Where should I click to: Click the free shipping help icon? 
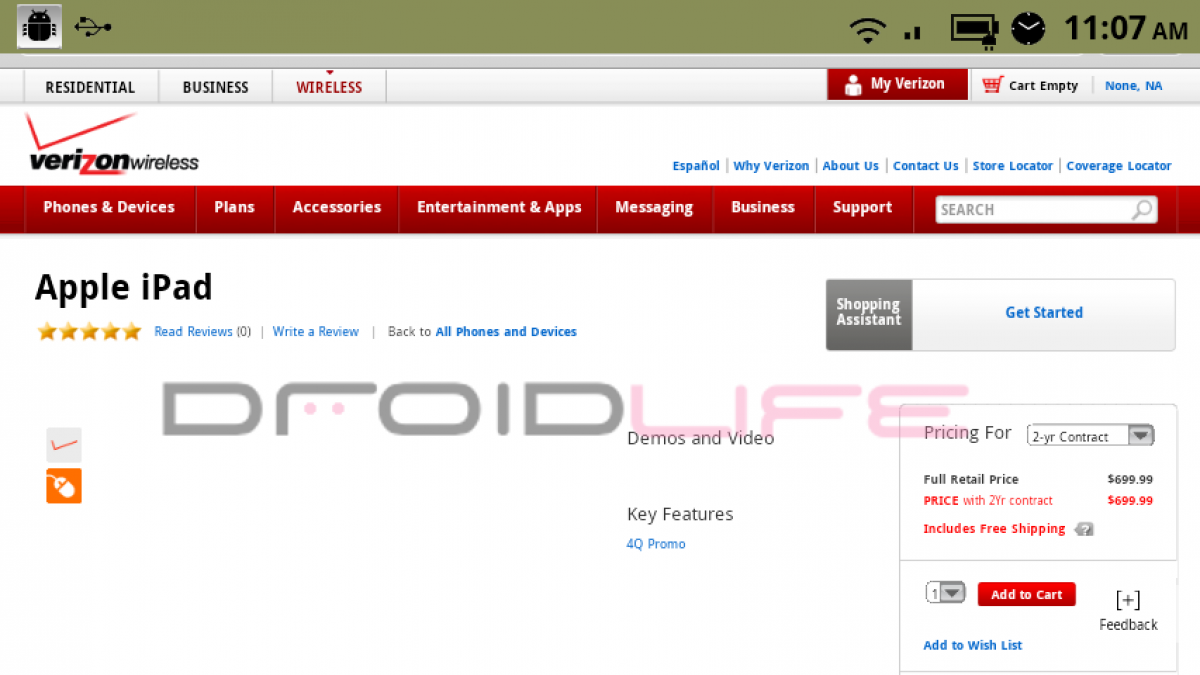point(1084,529)
